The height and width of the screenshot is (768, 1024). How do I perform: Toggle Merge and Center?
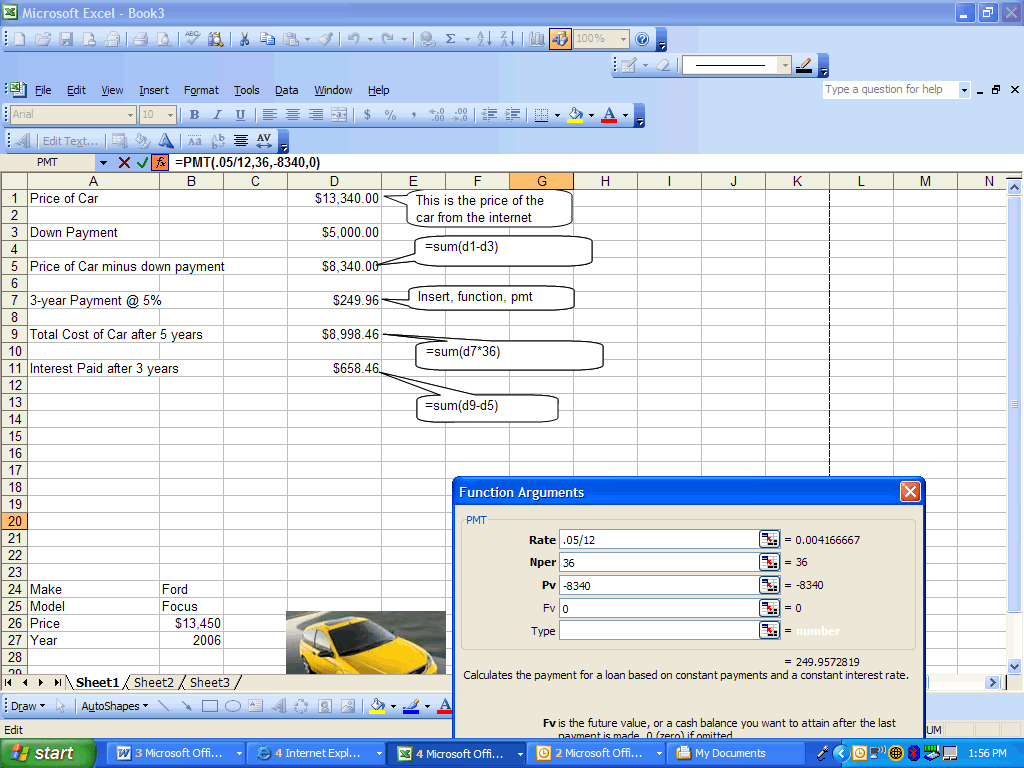pos(339,115)
